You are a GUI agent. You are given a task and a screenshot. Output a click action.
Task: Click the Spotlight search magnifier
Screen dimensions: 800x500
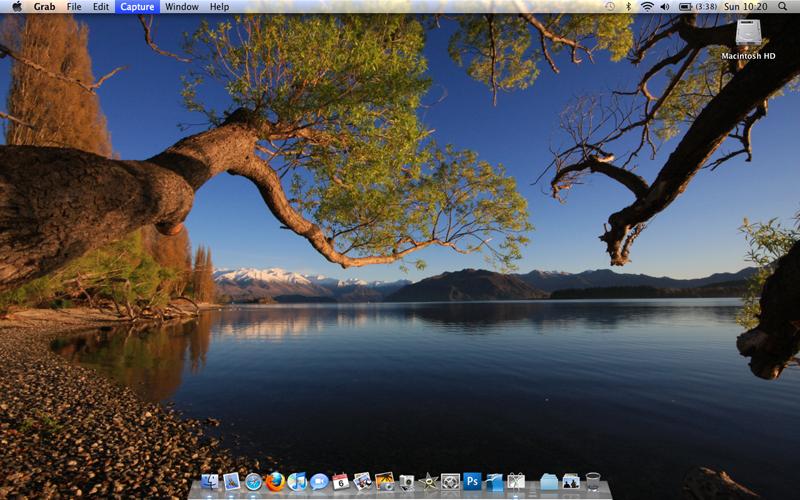(783, 7)
